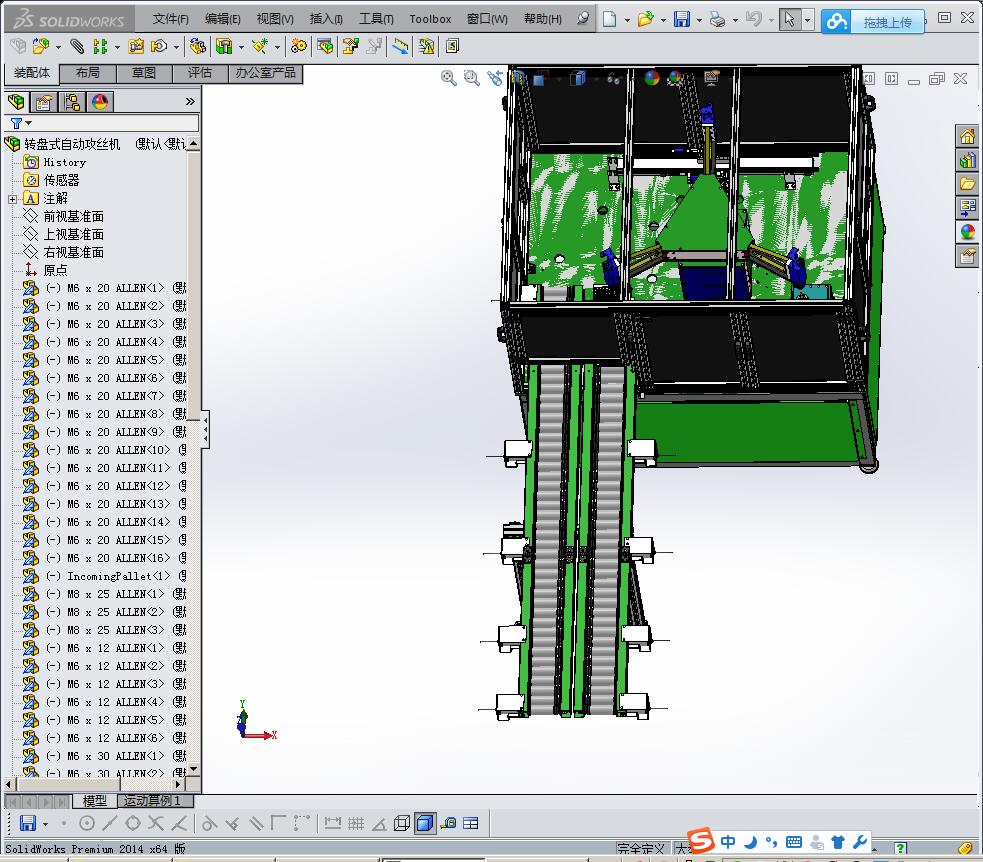983x862 pixels.
Task: Select the IncomingPallet<1> component
Action: (118, 576)
